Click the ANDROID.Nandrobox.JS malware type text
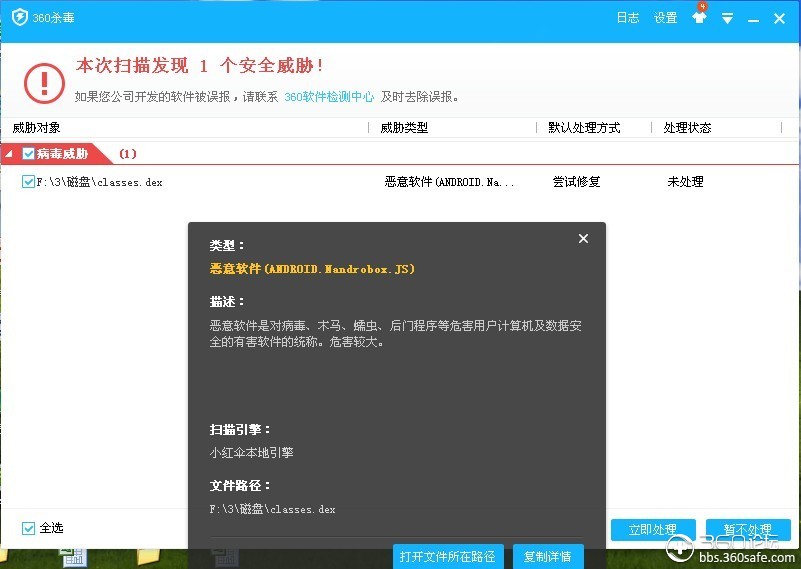This screenshot has width=801, height=569. click(x=312, y=269)
